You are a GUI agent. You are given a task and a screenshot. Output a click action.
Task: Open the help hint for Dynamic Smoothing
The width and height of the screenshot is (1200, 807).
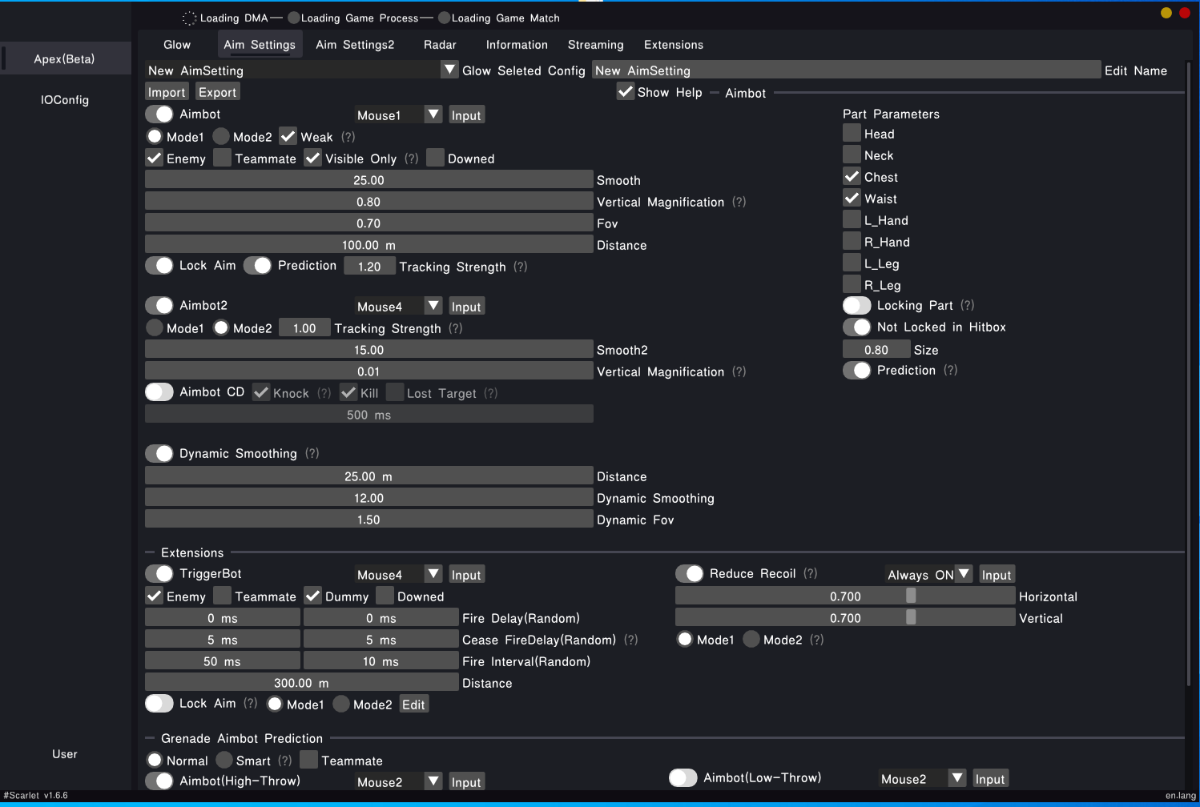pos(312,454)
